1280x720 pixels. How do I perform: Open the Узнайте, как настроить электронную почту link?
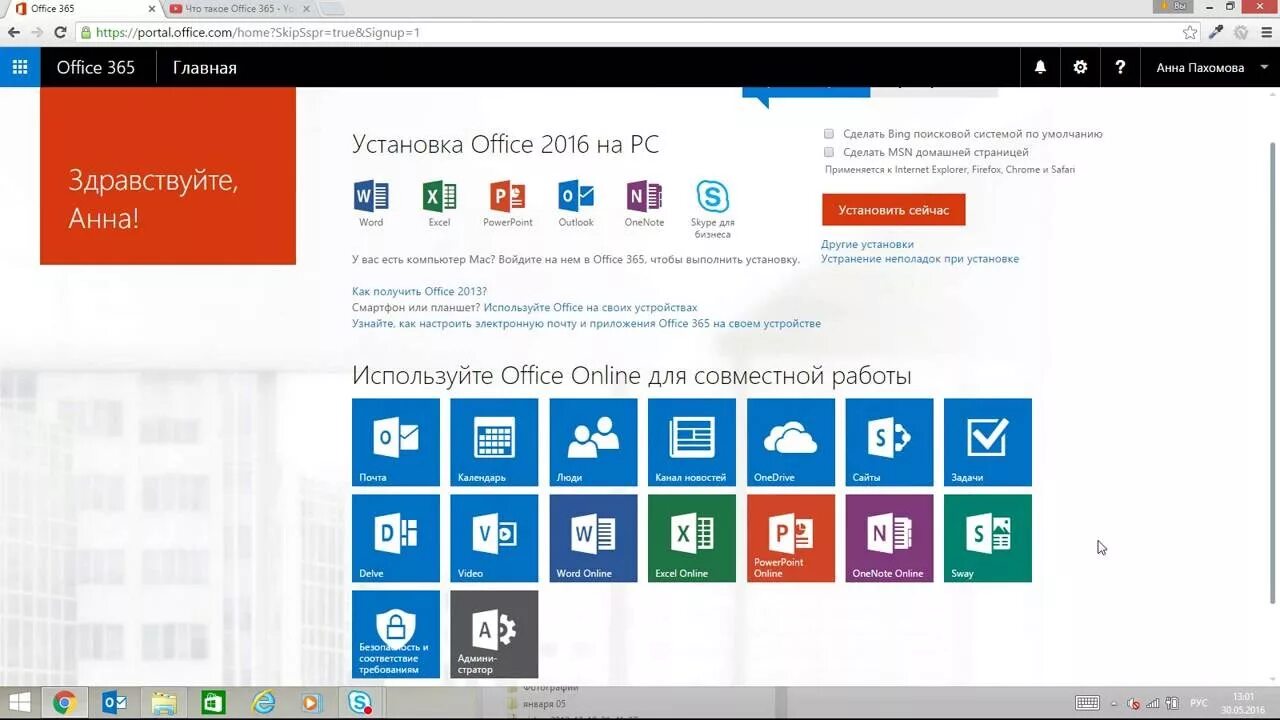click(586, 323)
